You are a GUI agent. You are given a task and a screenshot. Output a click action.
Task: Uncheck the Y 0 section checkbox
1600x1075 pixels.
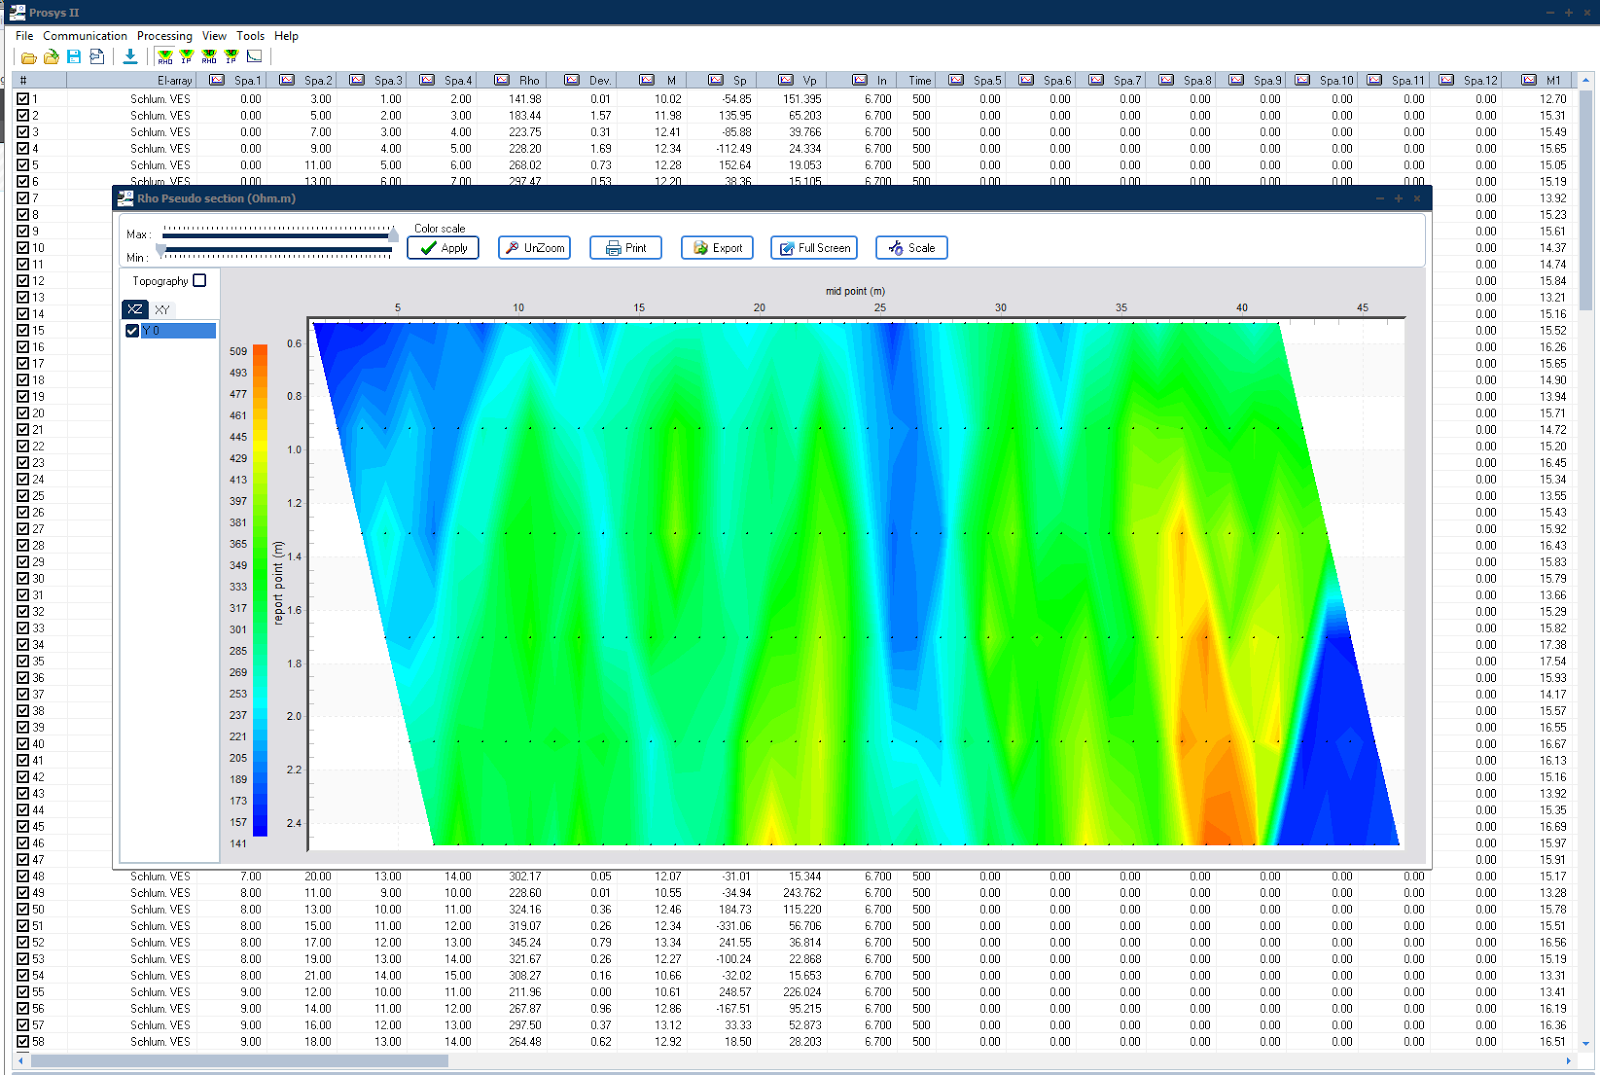[x=132, y=331]
